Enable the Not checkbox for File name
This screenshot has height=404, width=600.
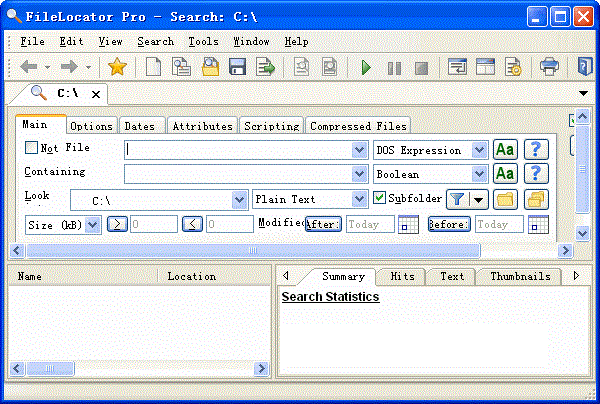[x=31, y=148]
